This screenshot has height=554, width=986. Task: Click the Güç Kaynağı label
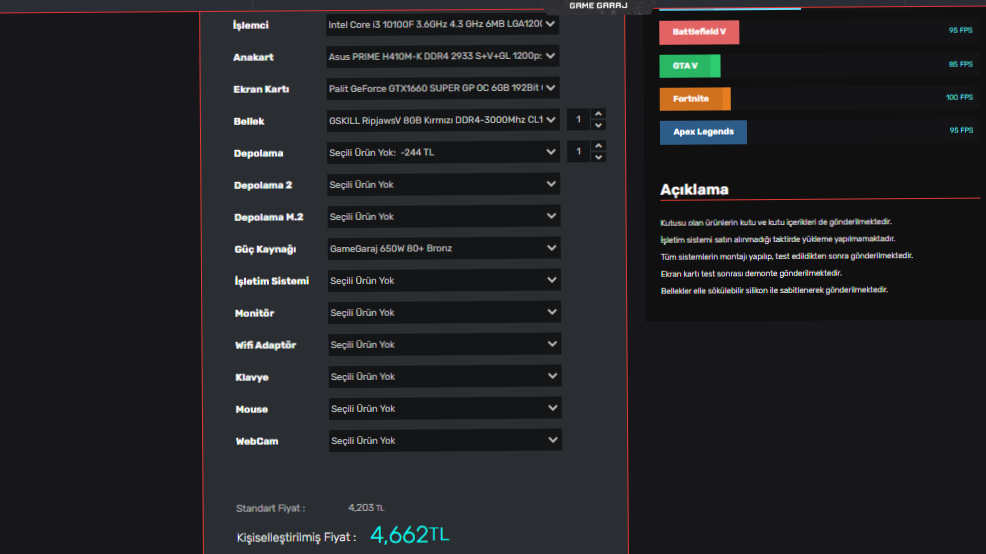265,250
